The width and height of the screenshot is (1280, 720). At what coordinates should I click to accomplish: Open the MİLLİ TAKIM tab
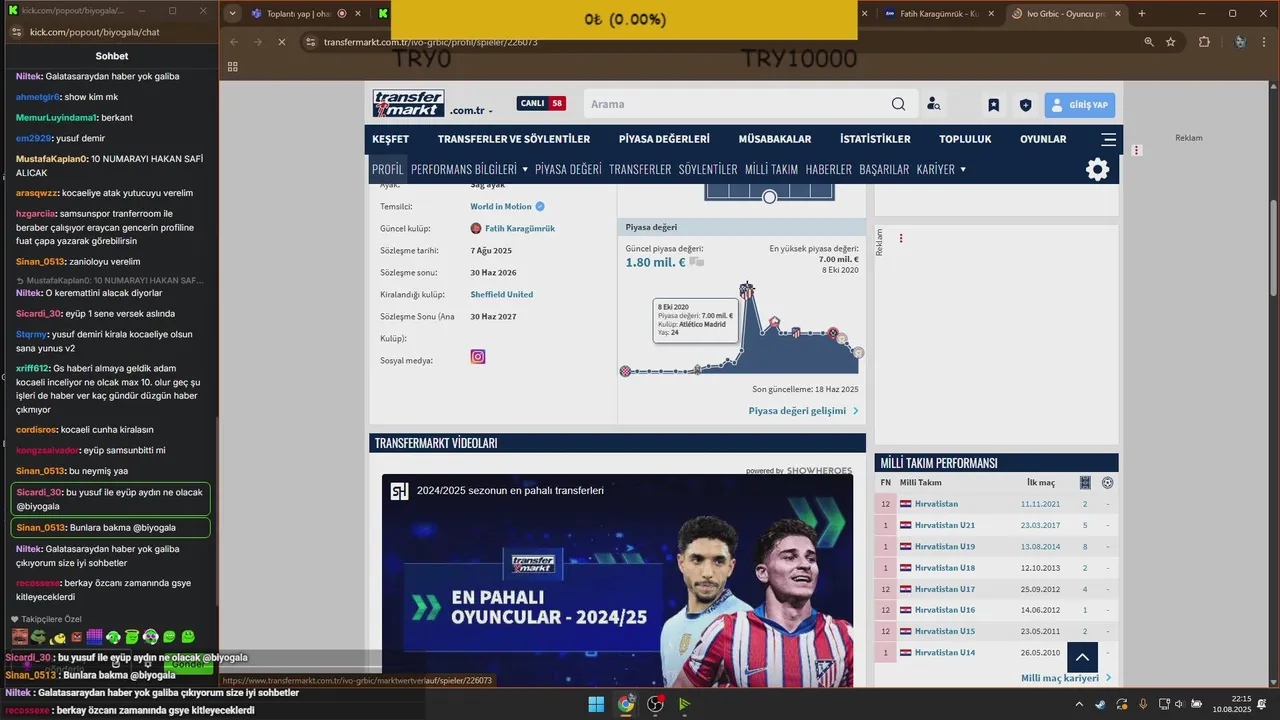tap(772, 169)
